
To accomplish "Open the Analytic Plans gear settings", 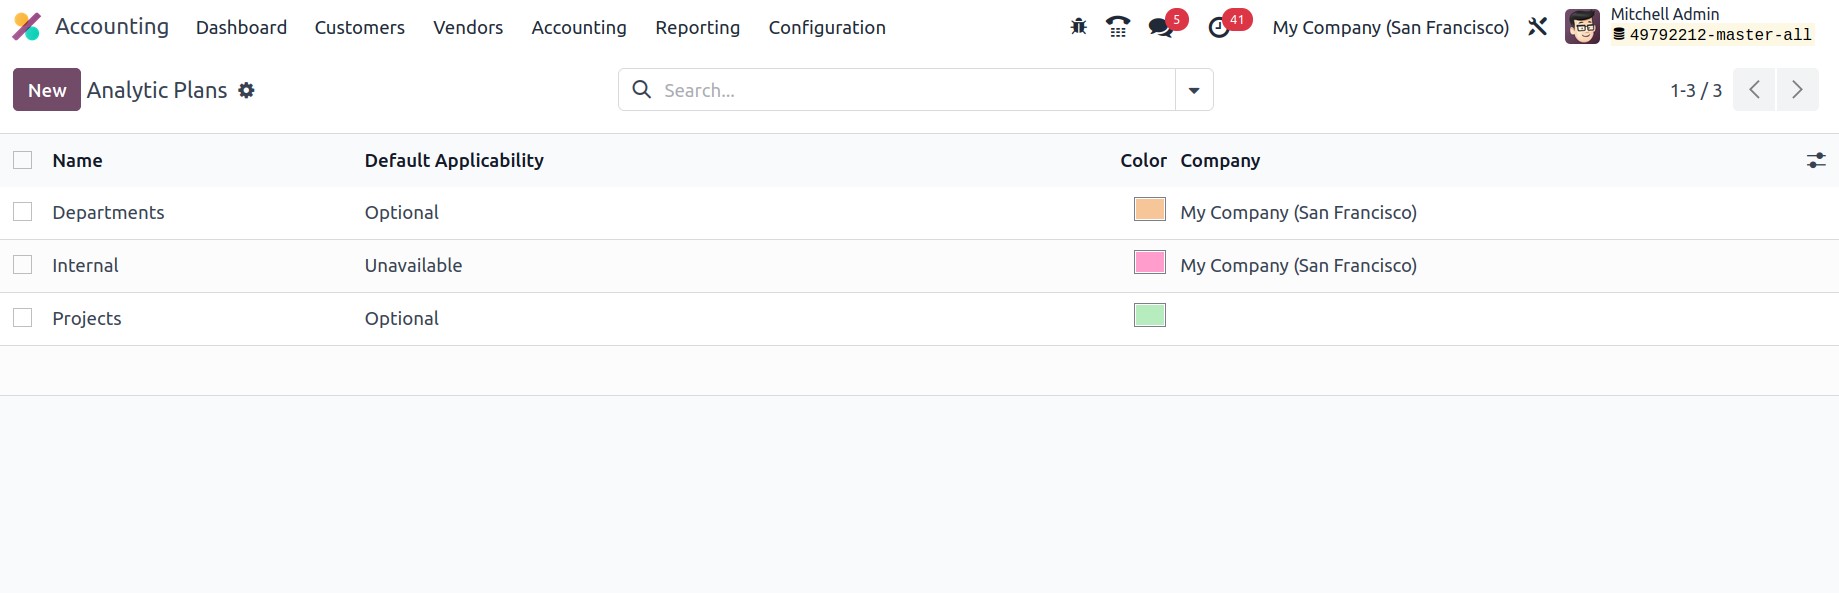I will 246,90.
